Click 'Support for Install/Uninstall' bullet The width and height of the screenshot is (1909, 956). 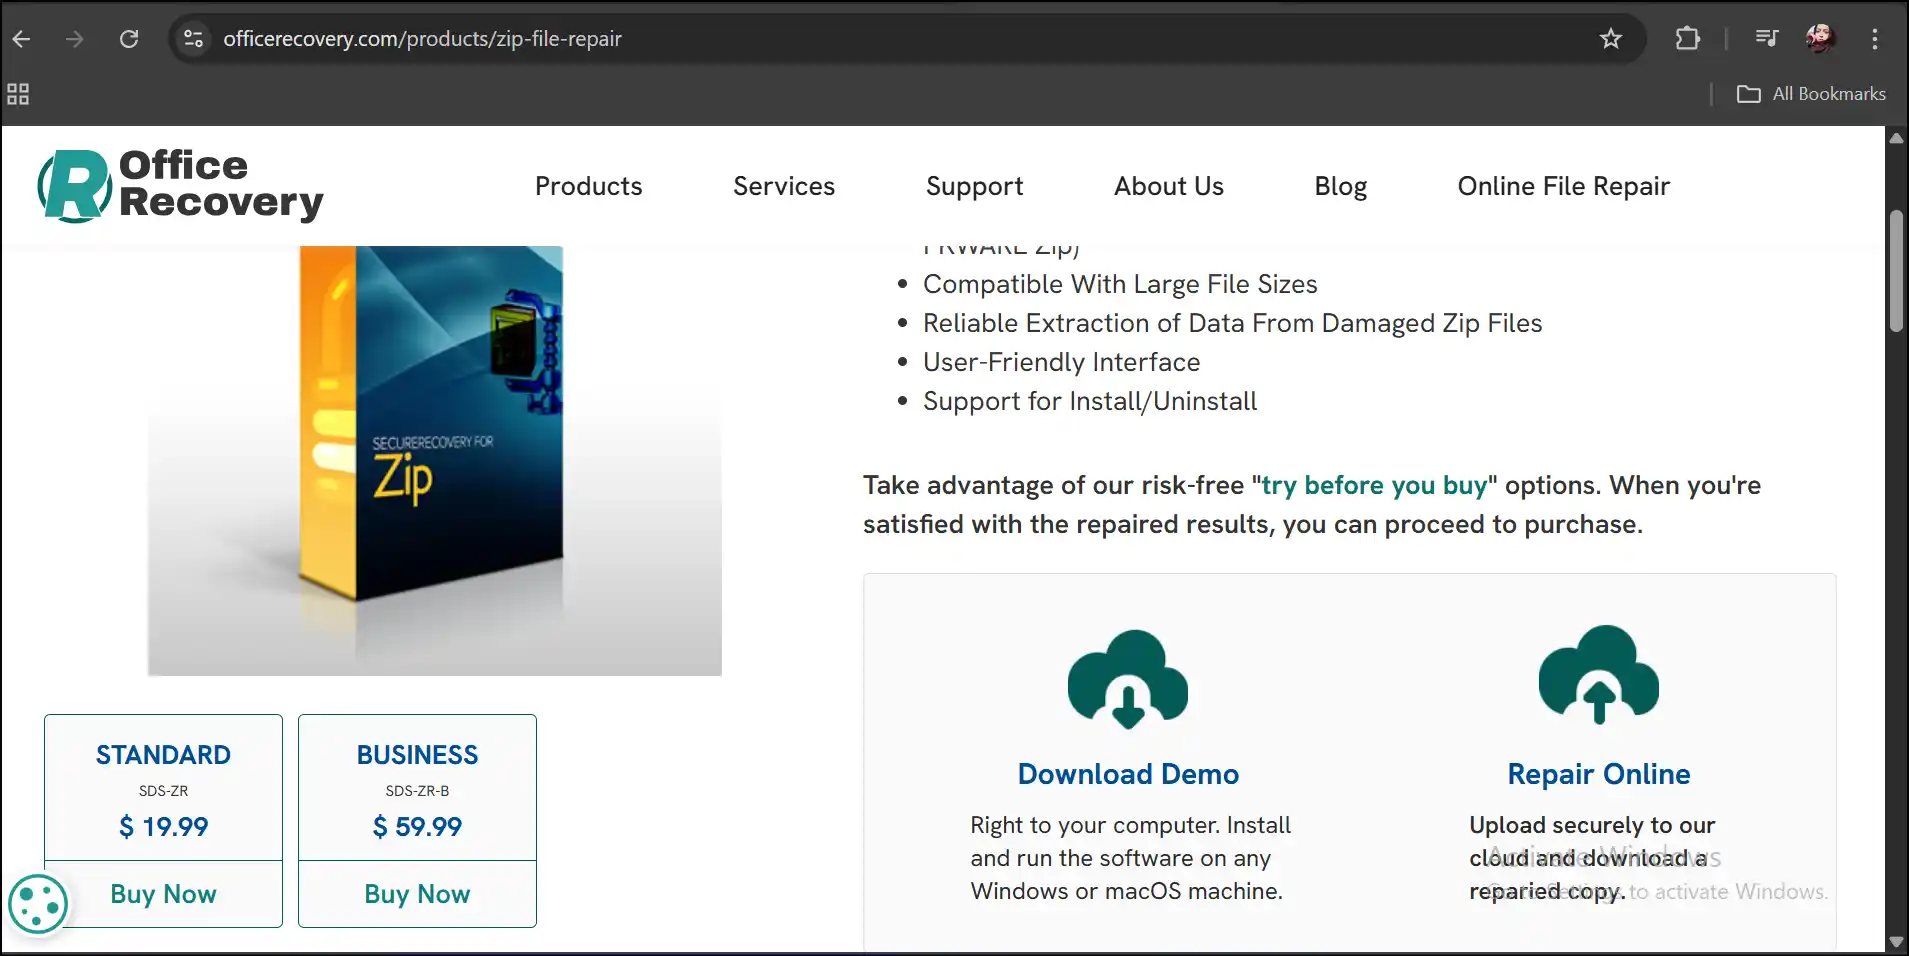pyautogui.click(x=1090, y=402)
